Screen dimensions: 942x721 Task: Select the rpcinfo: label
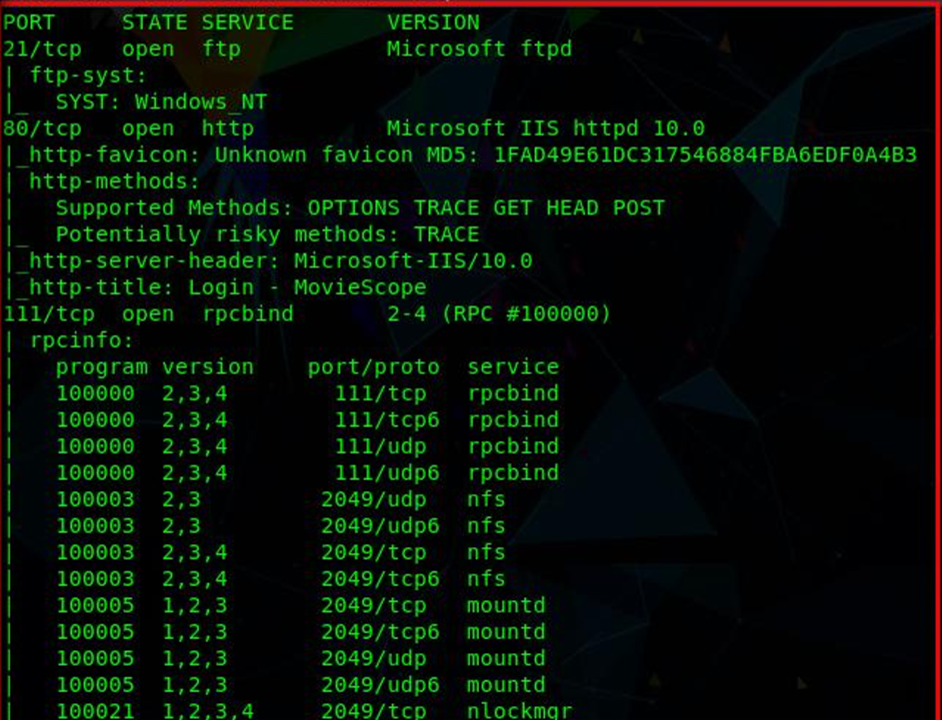point(82,341)
